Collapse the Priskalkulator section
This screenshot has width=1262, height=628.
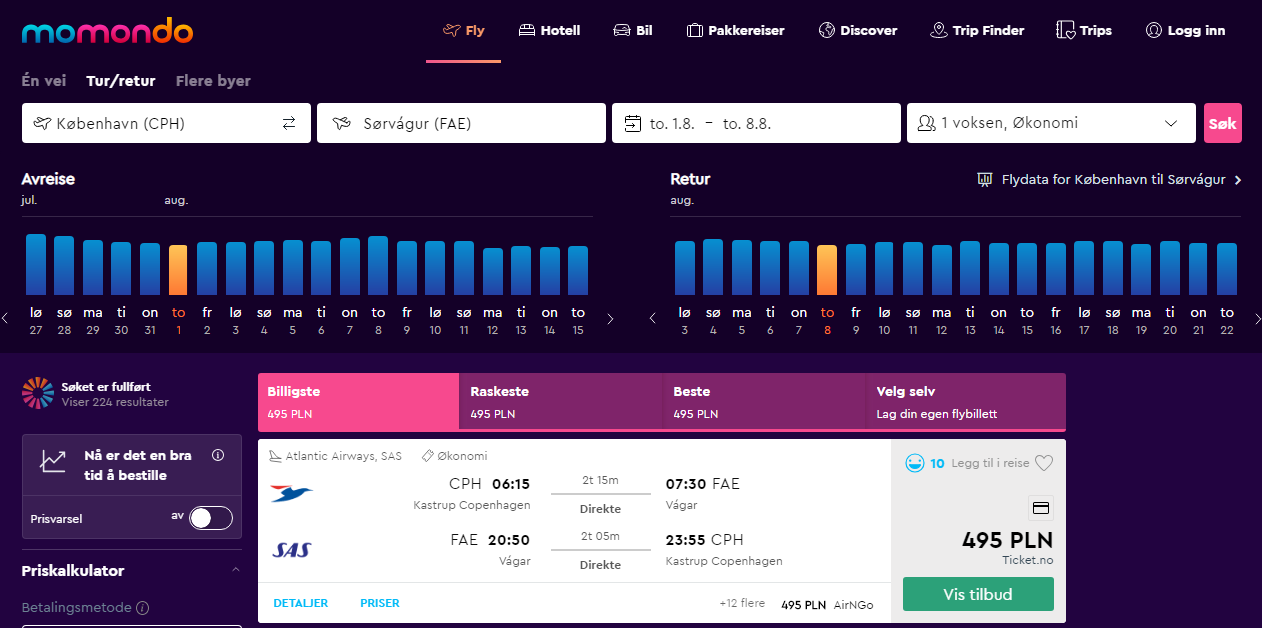click(236, 571)
